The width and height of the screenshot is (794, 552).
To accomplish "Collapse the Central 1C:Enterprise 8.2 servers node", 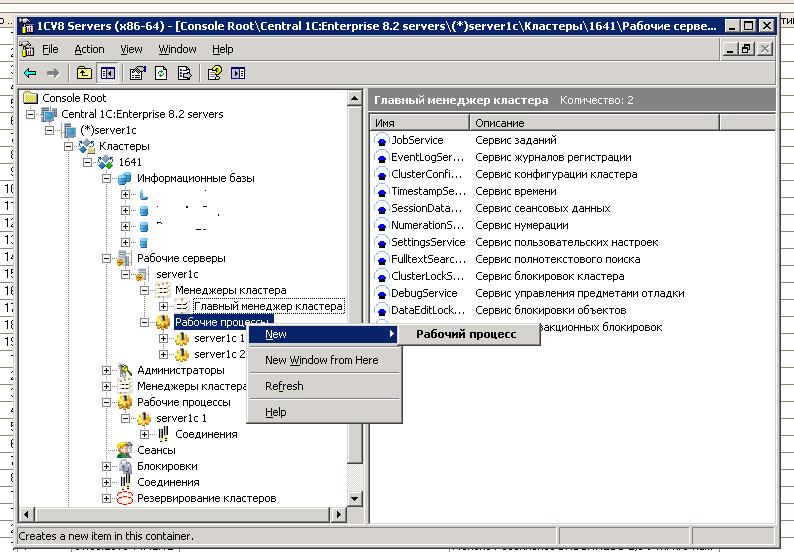I will point(30,114).
